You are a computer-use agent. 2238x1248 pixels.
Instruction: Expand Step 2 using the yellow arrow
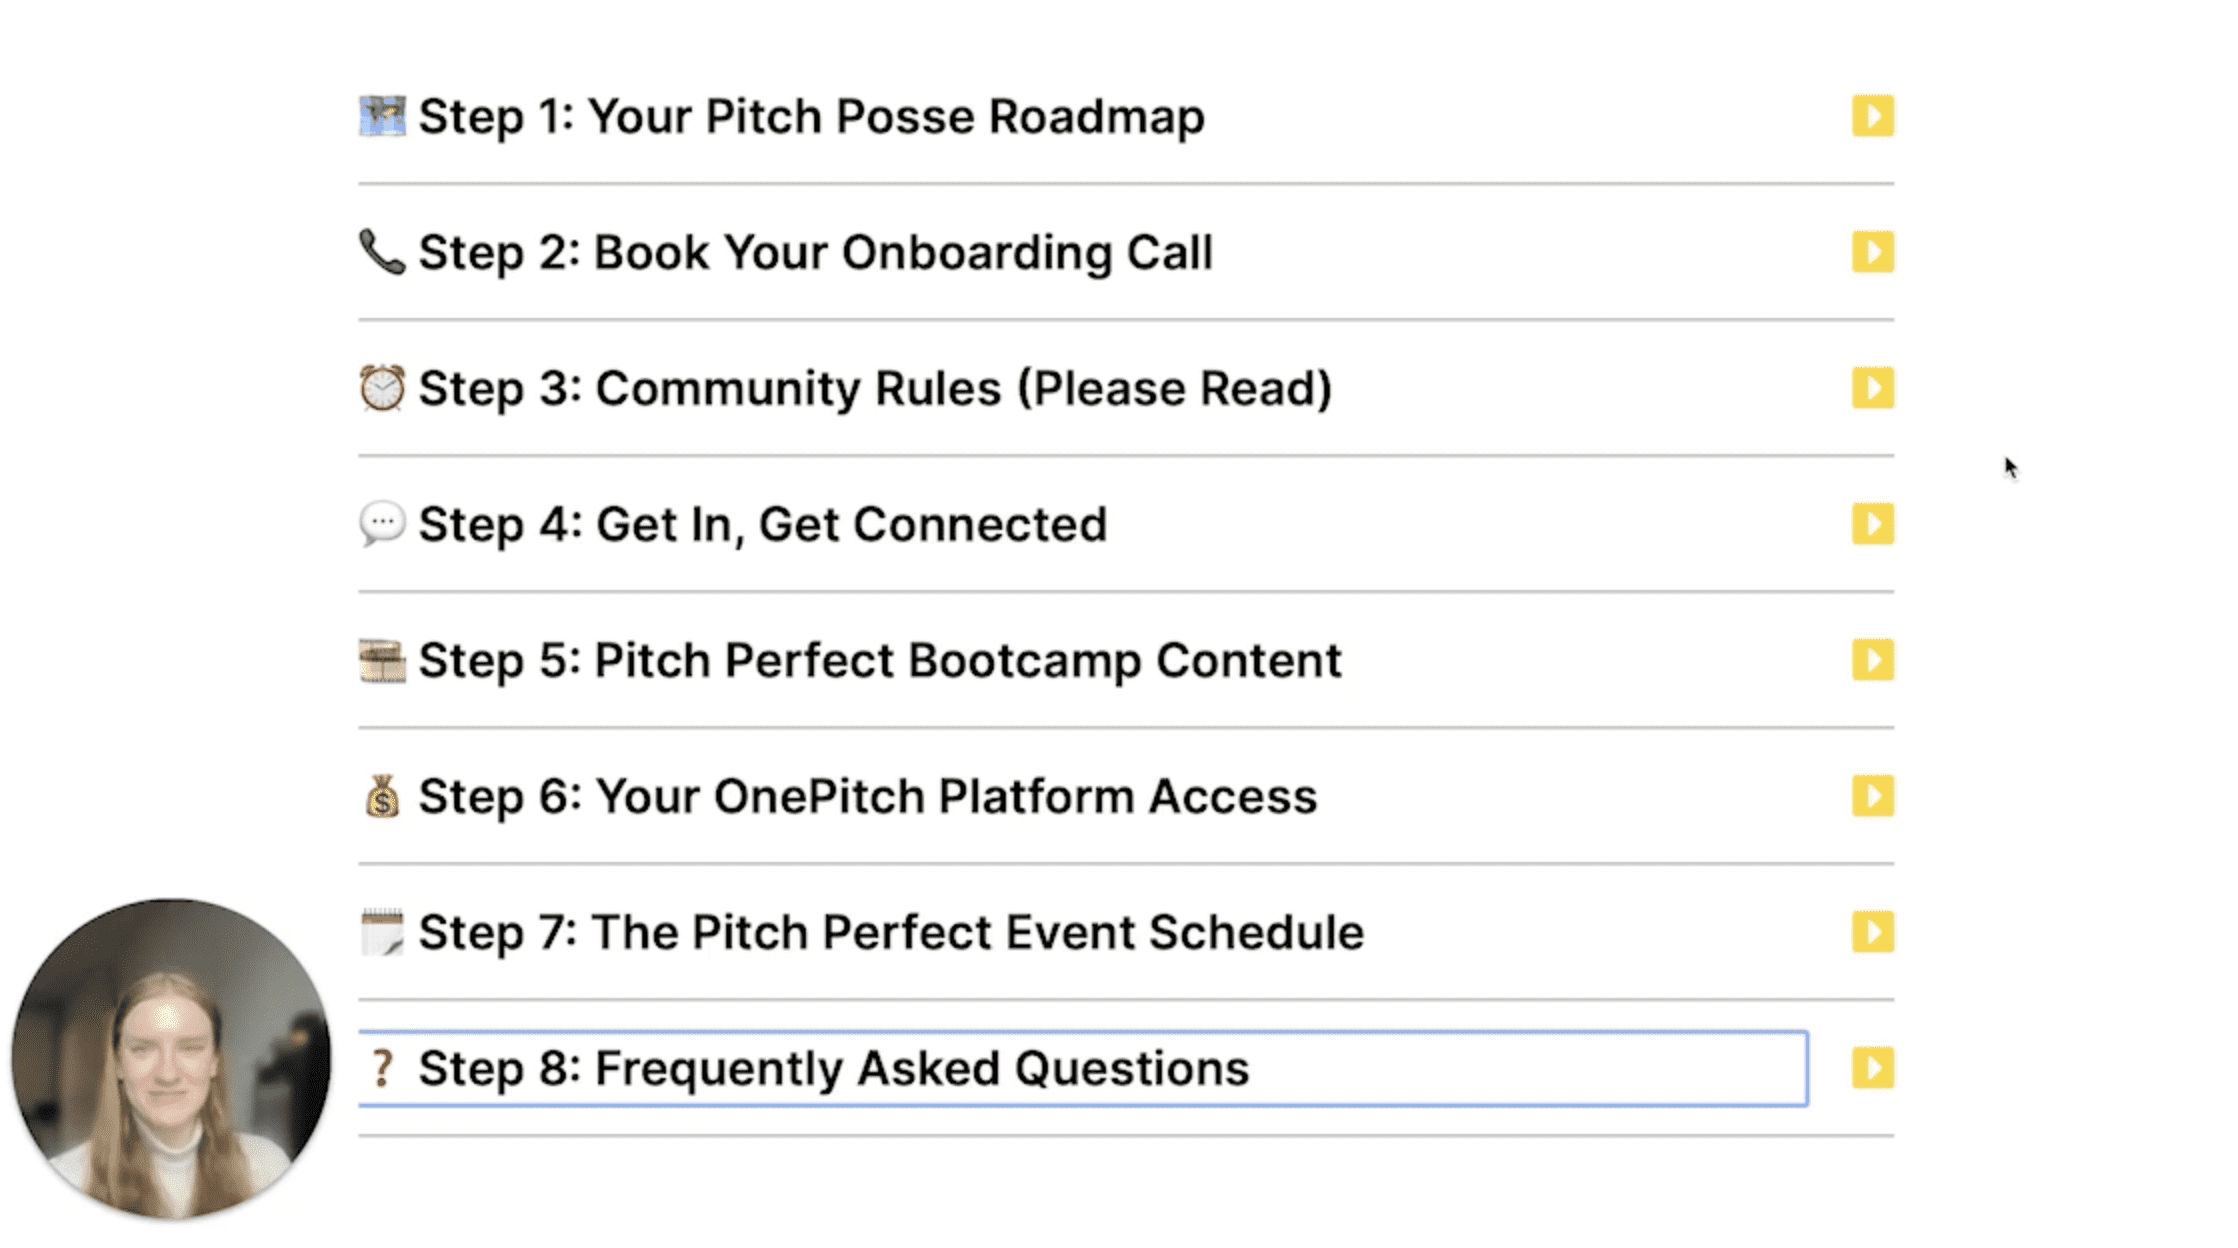coord(1873,252)
